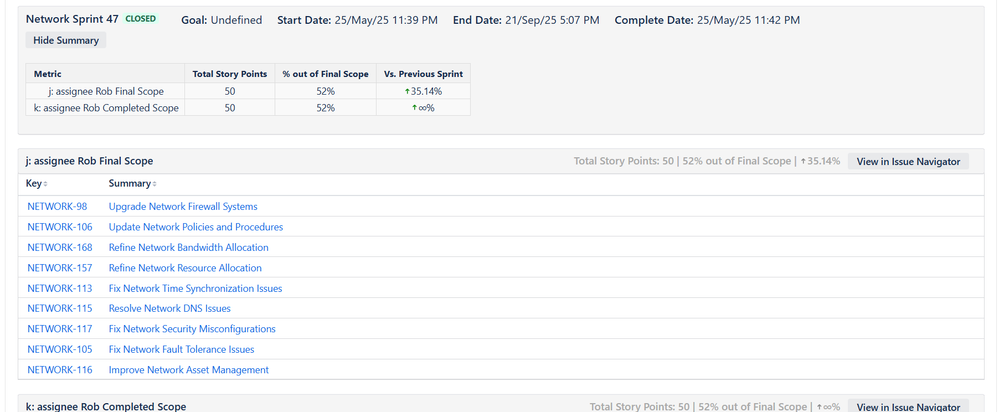
Task: Click the j: assignee Rob Final Scope section title
Action: [89, 161]
